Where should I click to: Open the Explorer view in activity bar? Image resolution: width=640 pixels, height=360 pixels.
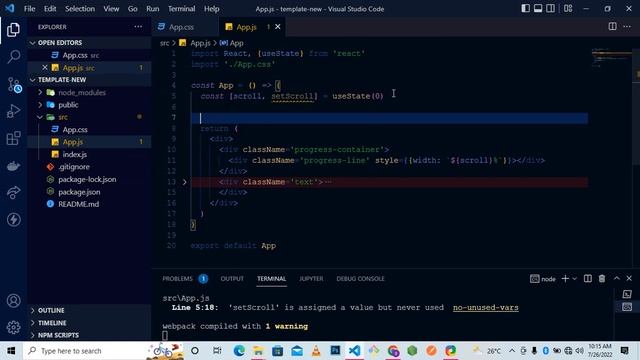tap(13, 30)
